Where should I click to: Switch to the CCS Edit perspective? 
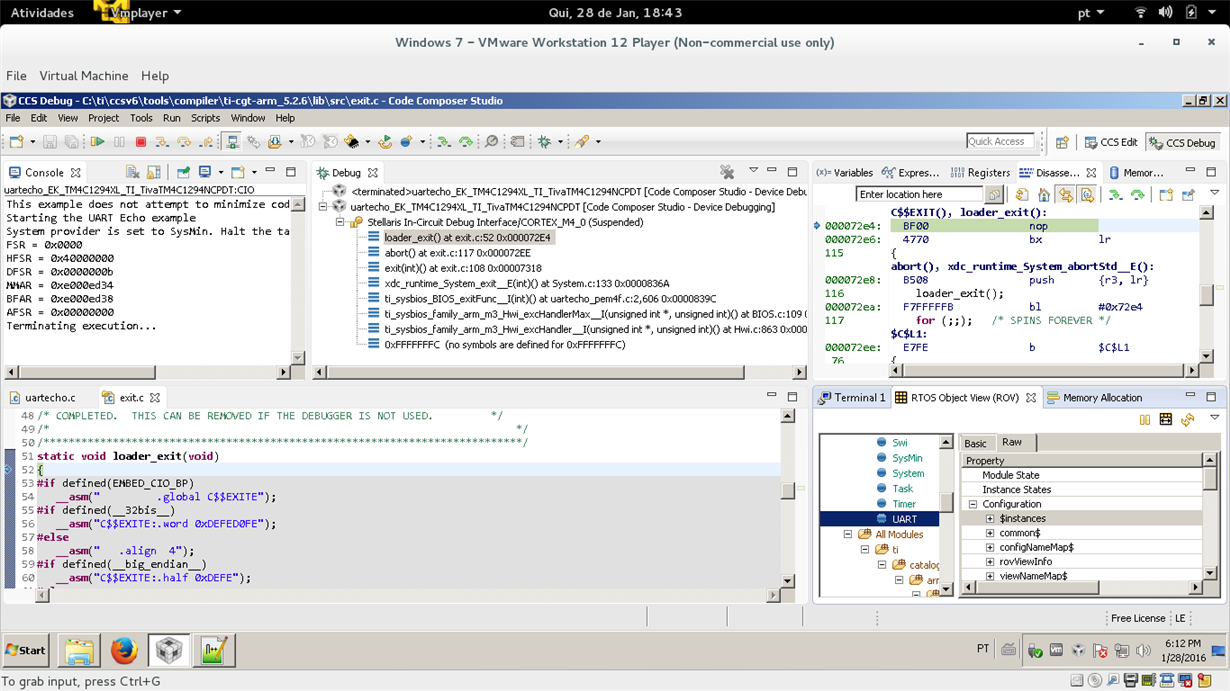coord(1111,142)
